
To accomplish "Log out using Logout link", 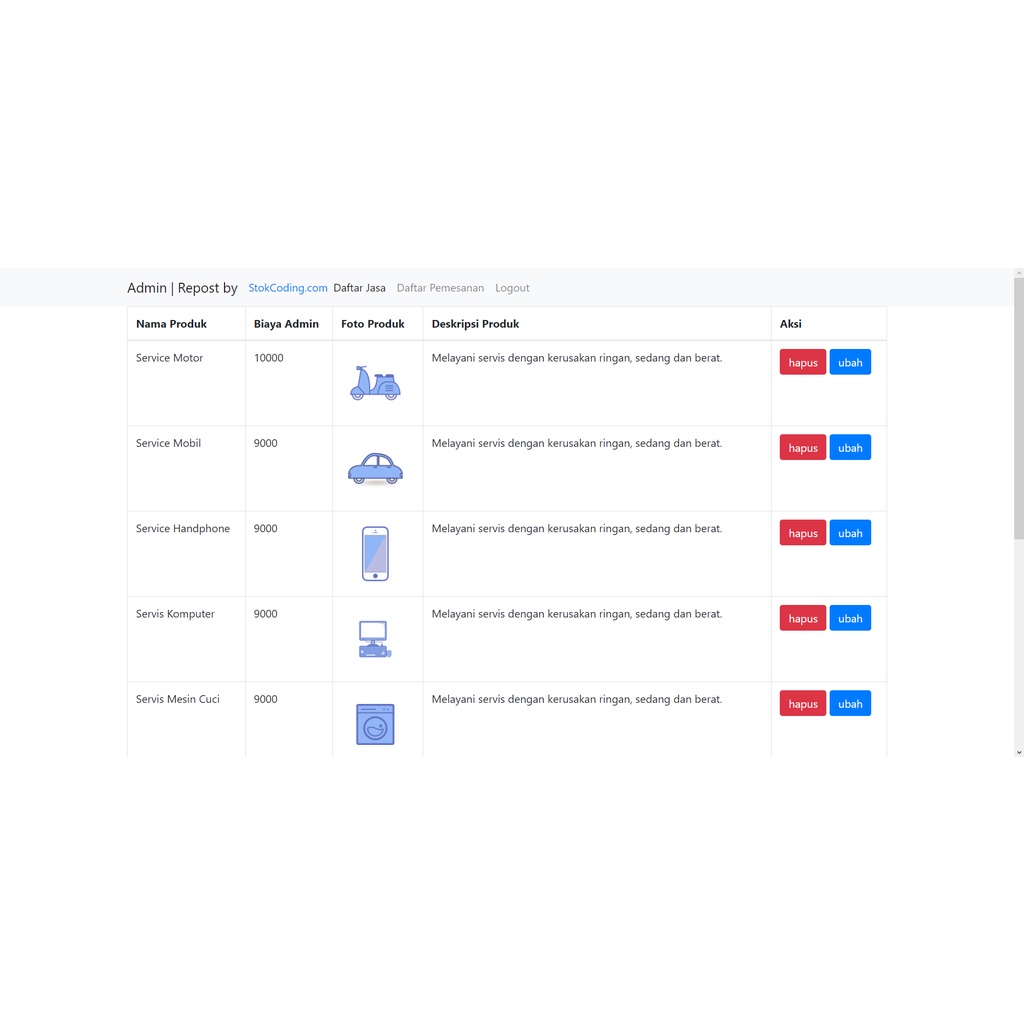I will point(512,288).
